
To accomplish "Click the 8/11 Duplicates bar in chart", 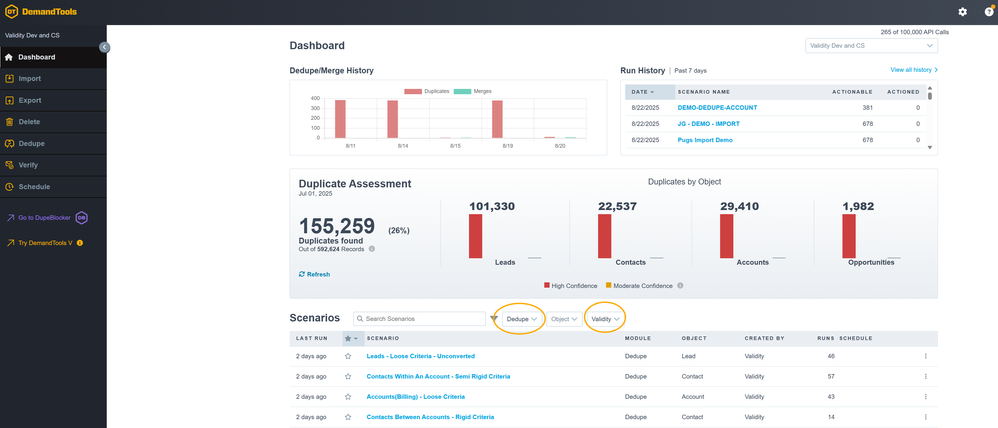I will (341, 119).
